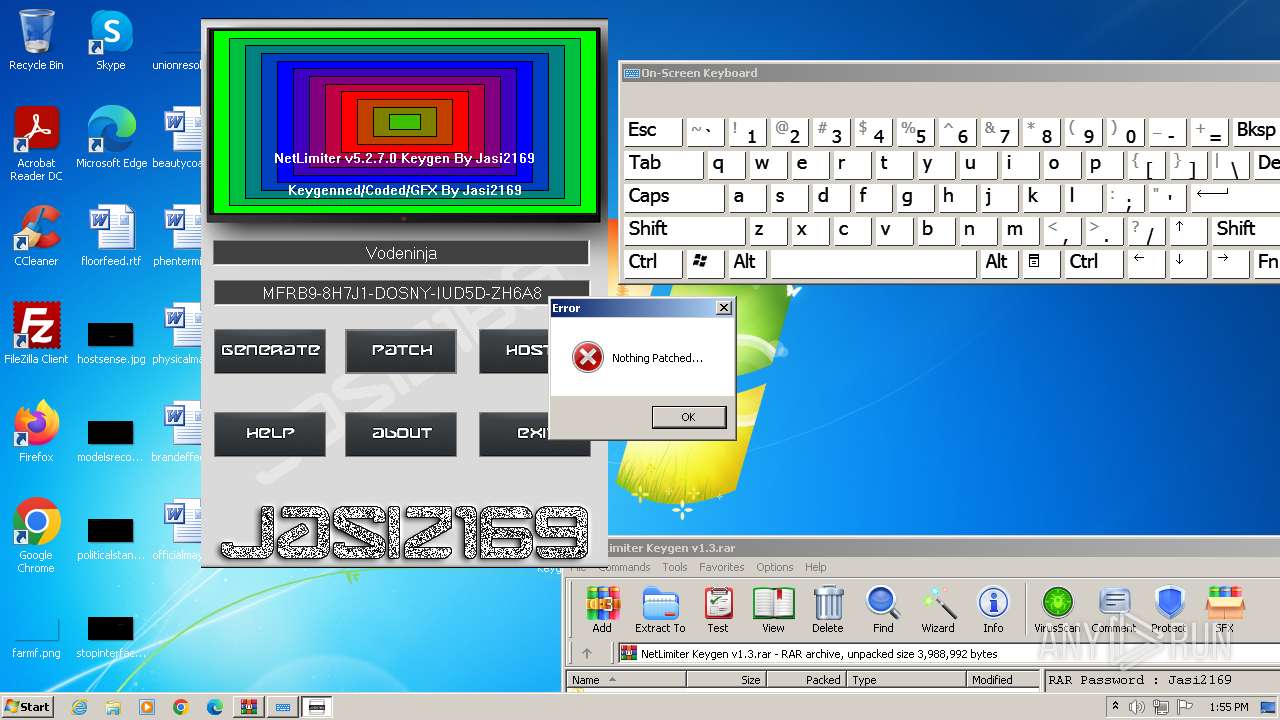Open the Recycle Bin desktop icon
The height and width of the screenshot is (720, 1280).
pos(36,40)
